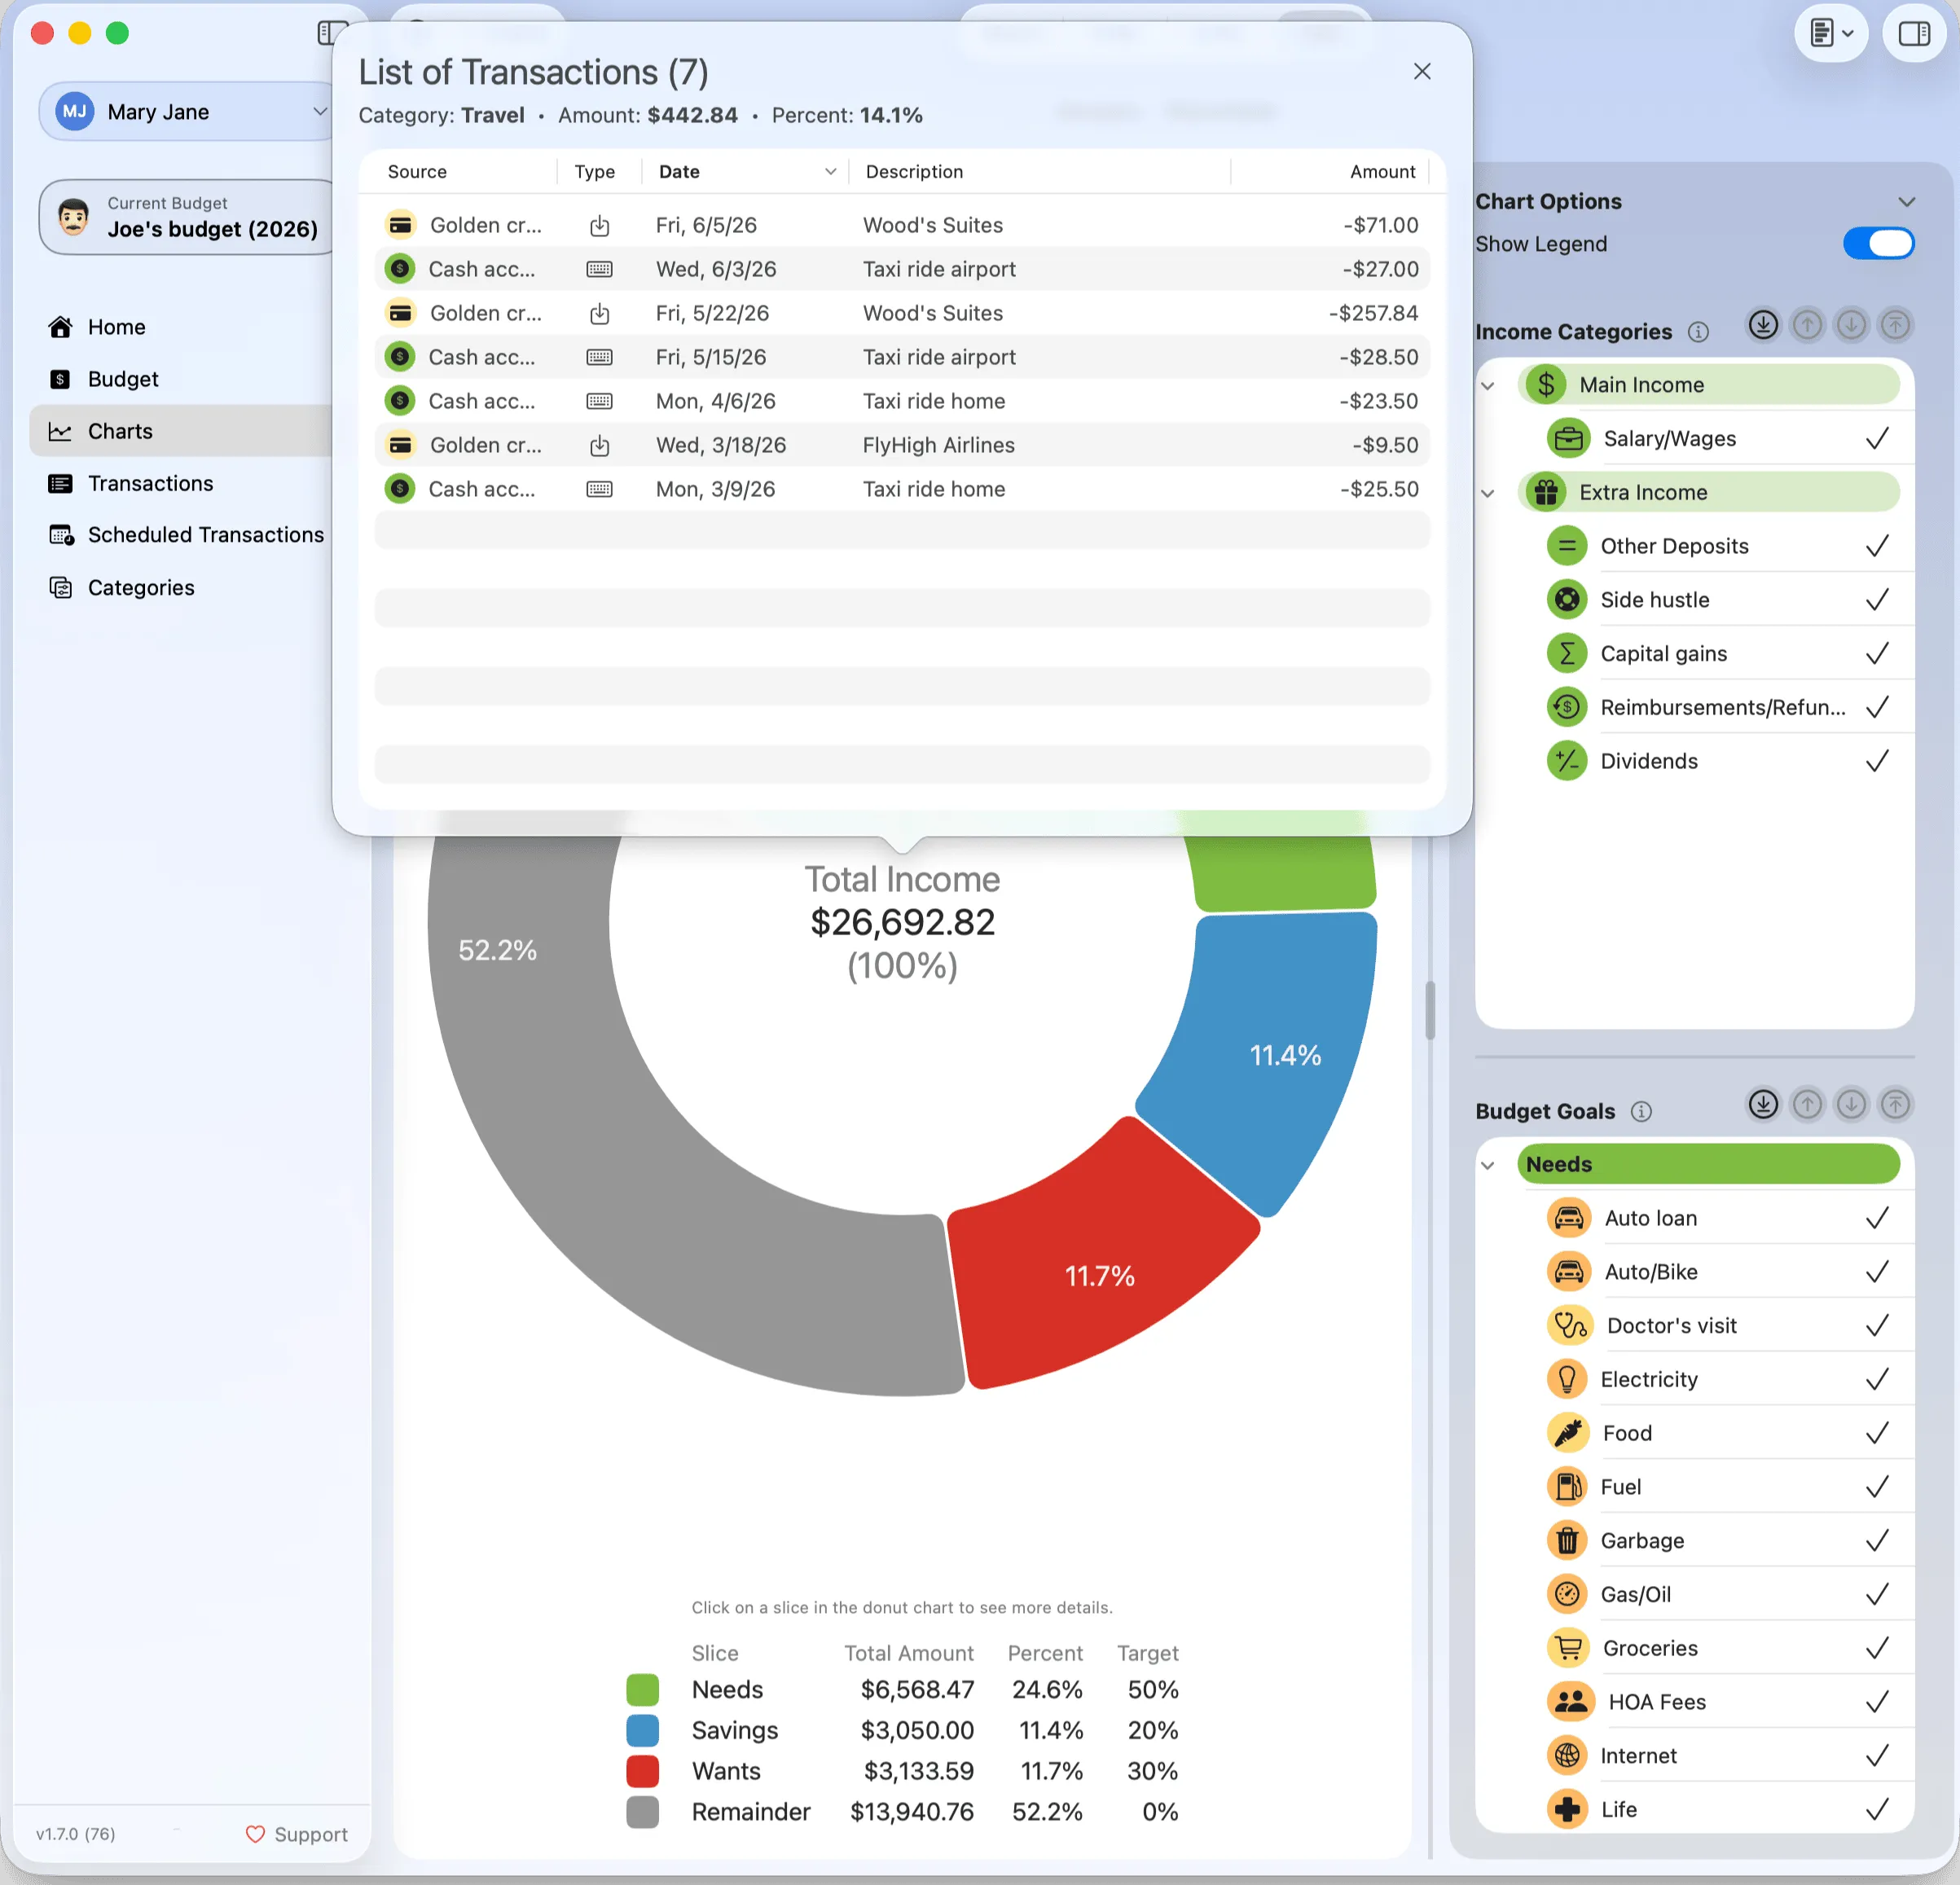Uncheck the Salary/Wages category
This screenshot has width=1960, height=1885.
[x=1877, y=439]
